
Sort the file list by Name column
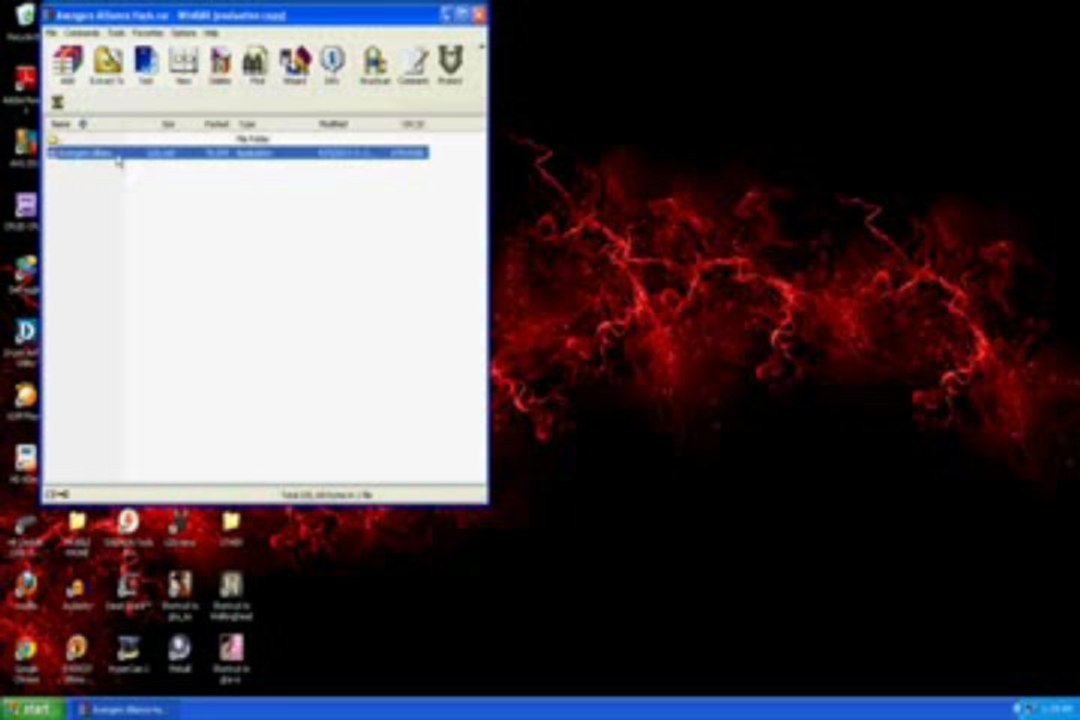coord(61,124)
